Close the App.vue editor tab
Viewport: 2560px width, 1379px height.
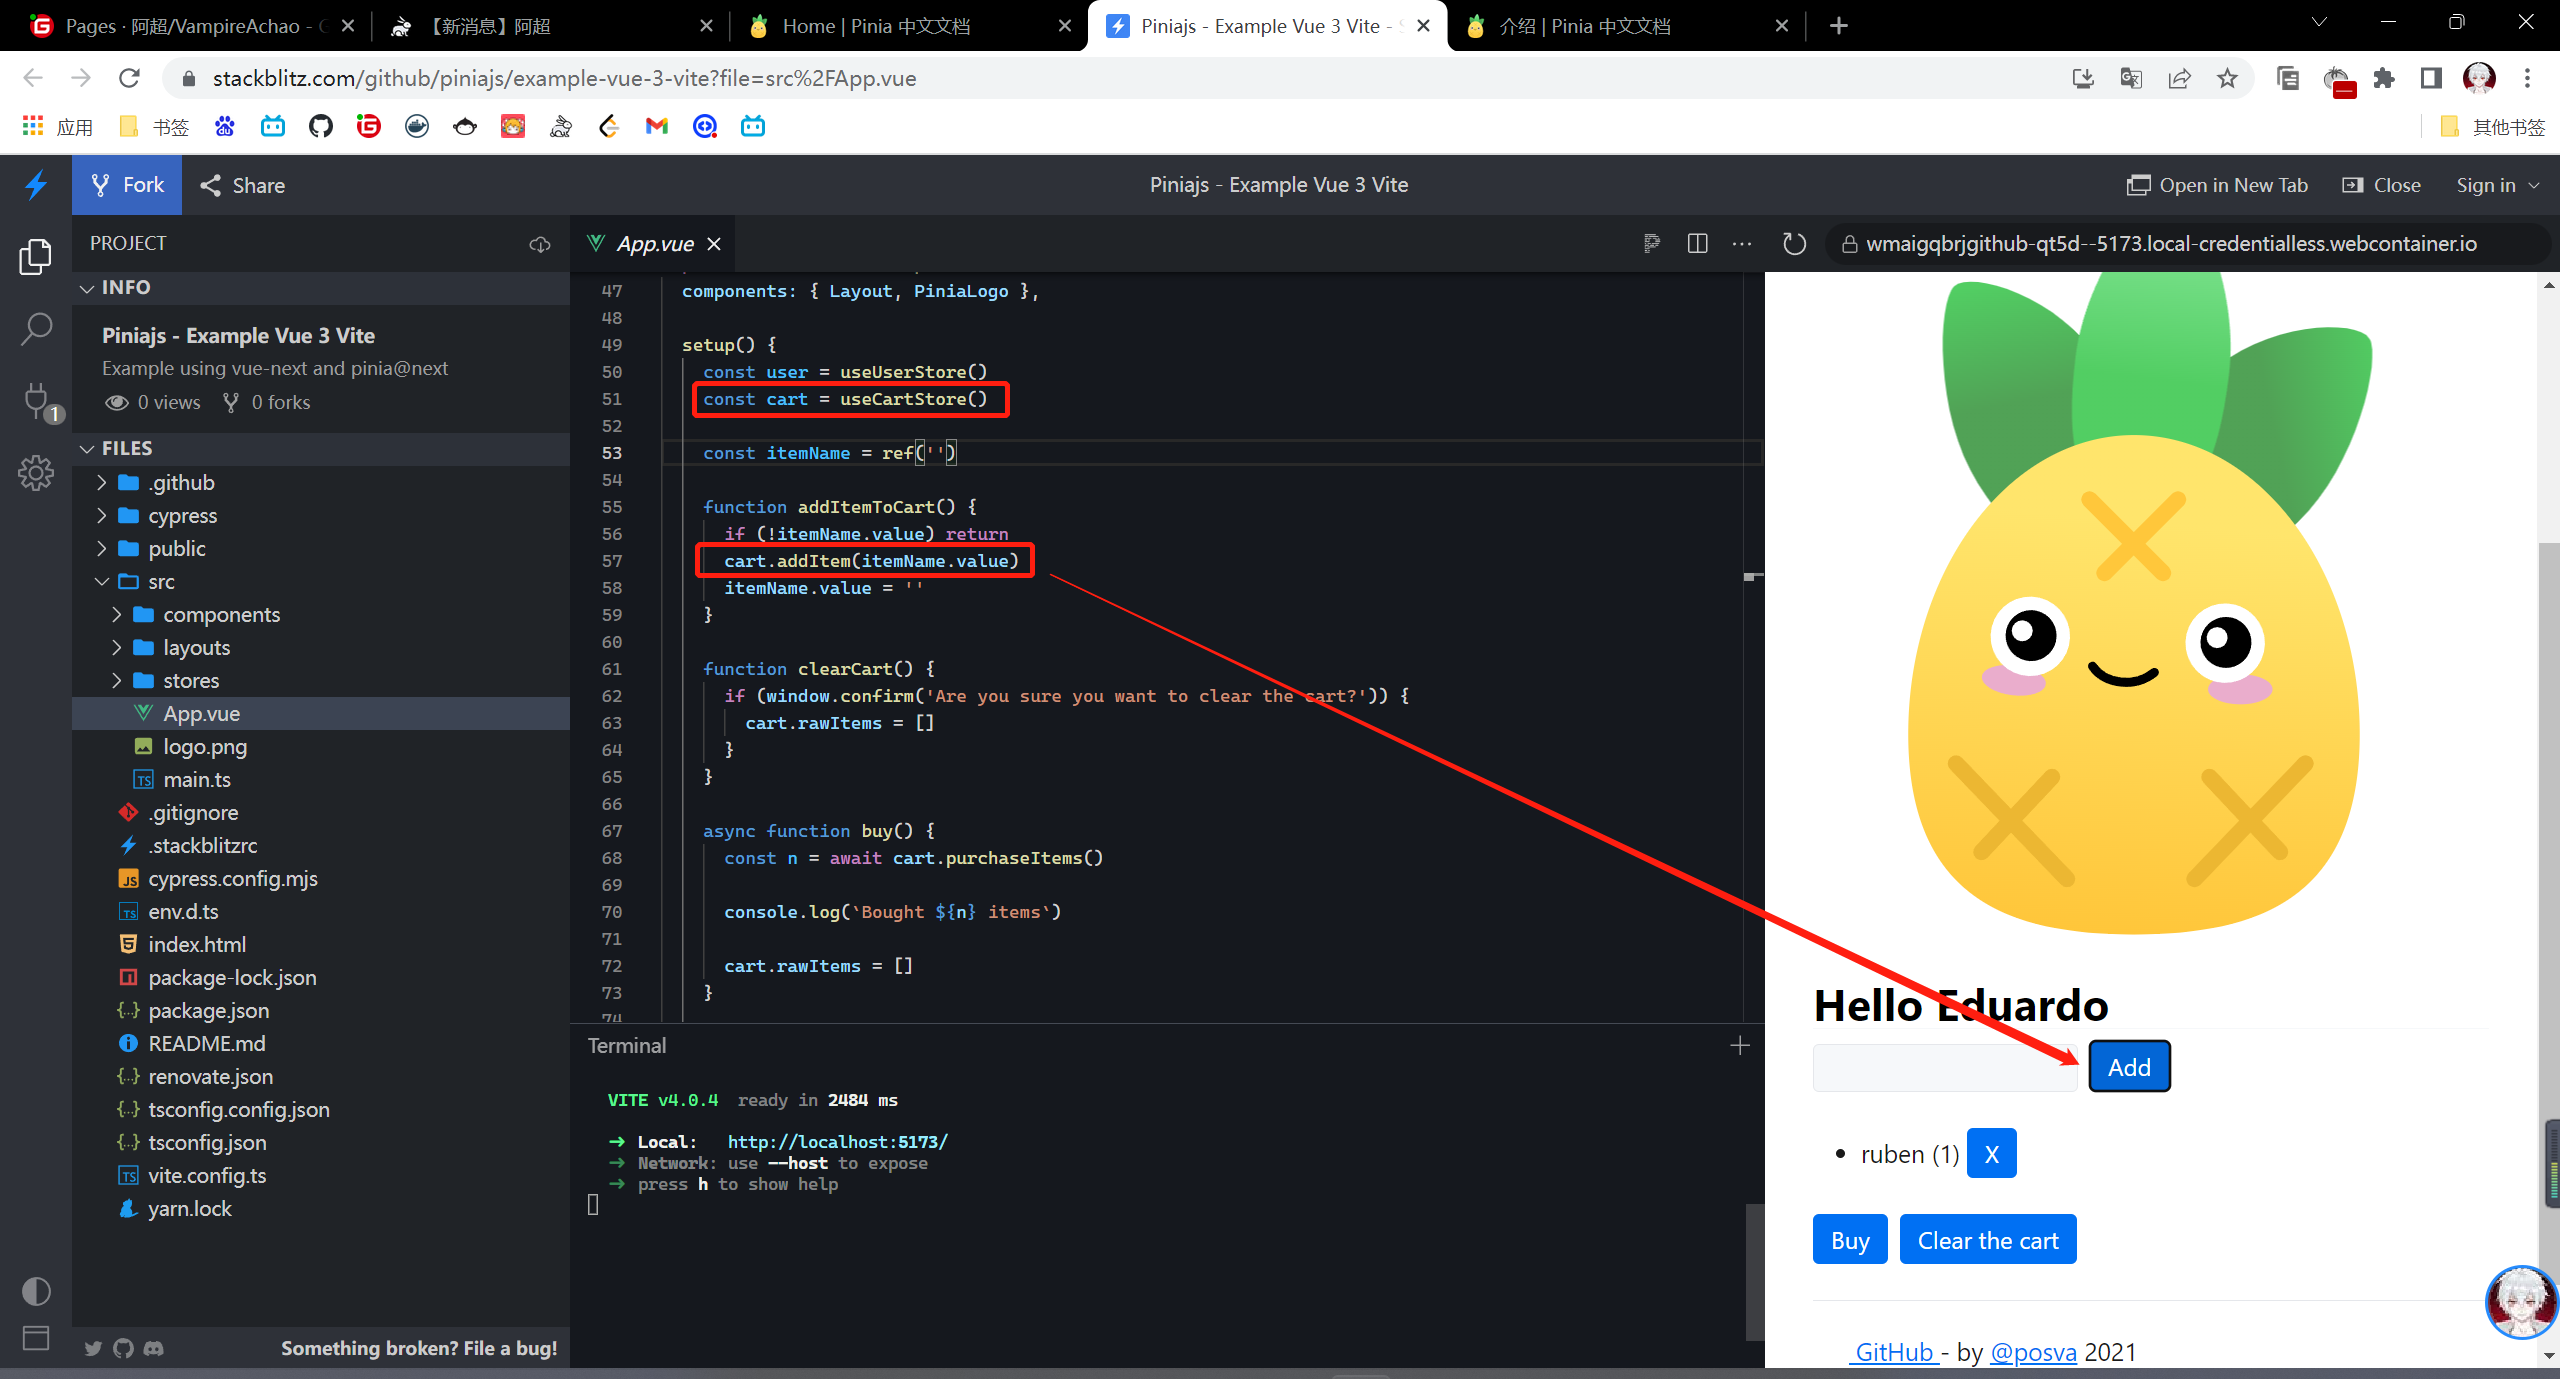714,244
